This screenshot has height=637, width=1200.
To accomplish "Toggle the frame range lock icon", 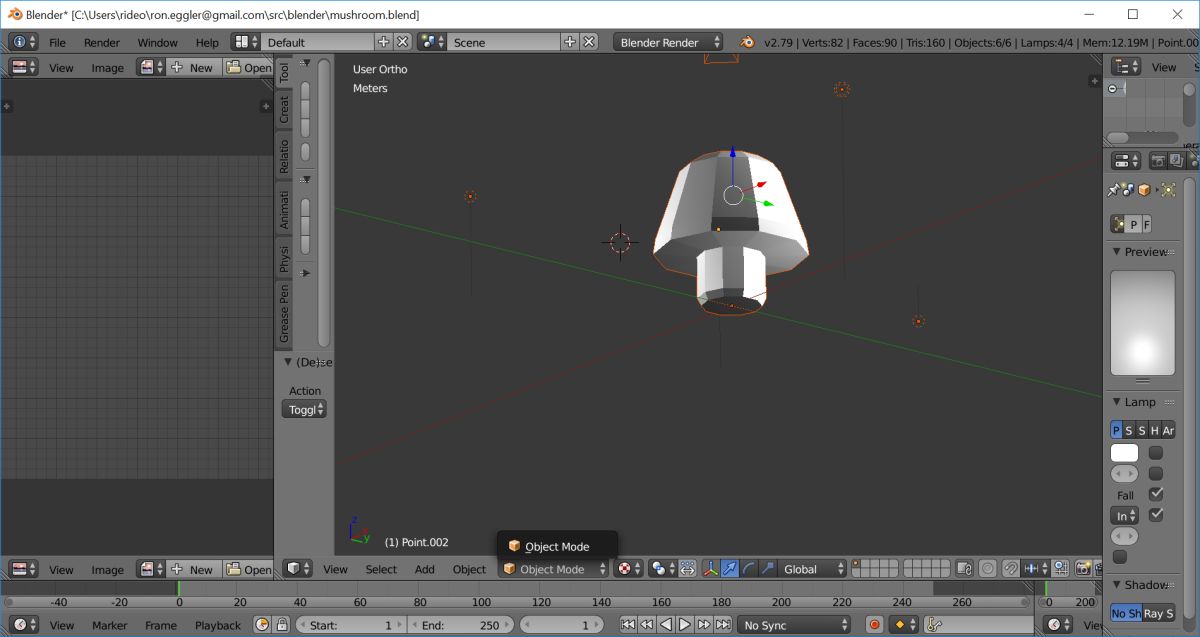I will [x=282, y=625].
